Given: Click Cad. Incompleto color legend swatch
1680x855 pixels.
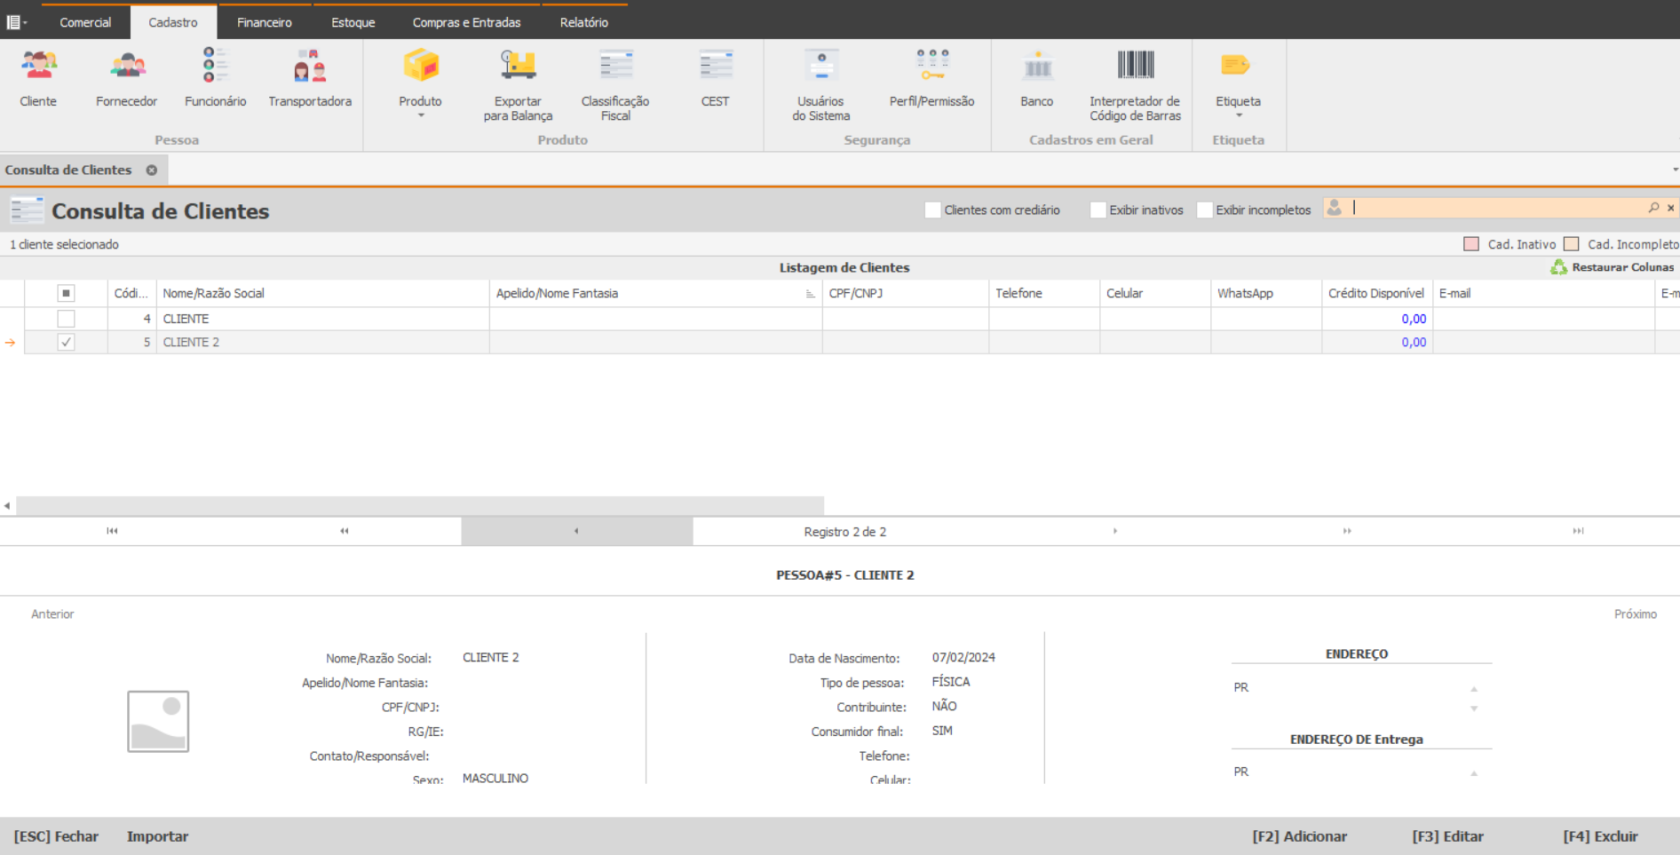Looking at the screenshot, I should pyautogui.click(x=1571, y=244).
